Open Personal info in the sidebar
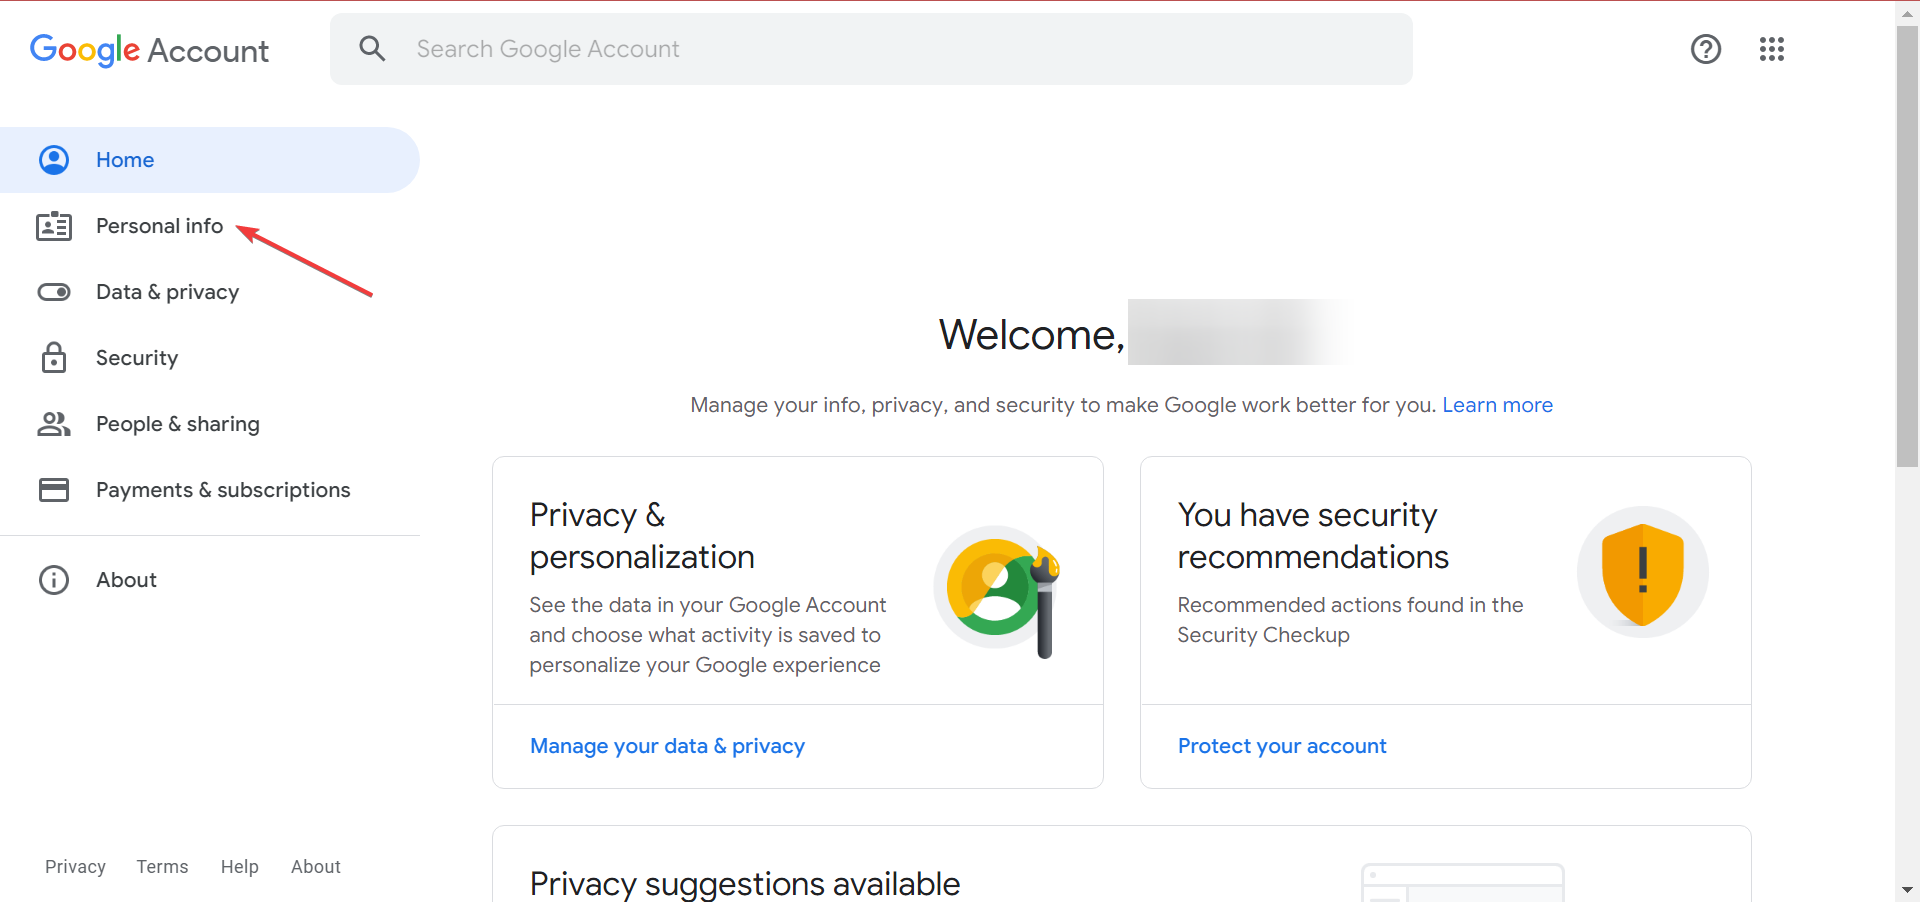 pos(210,226)
